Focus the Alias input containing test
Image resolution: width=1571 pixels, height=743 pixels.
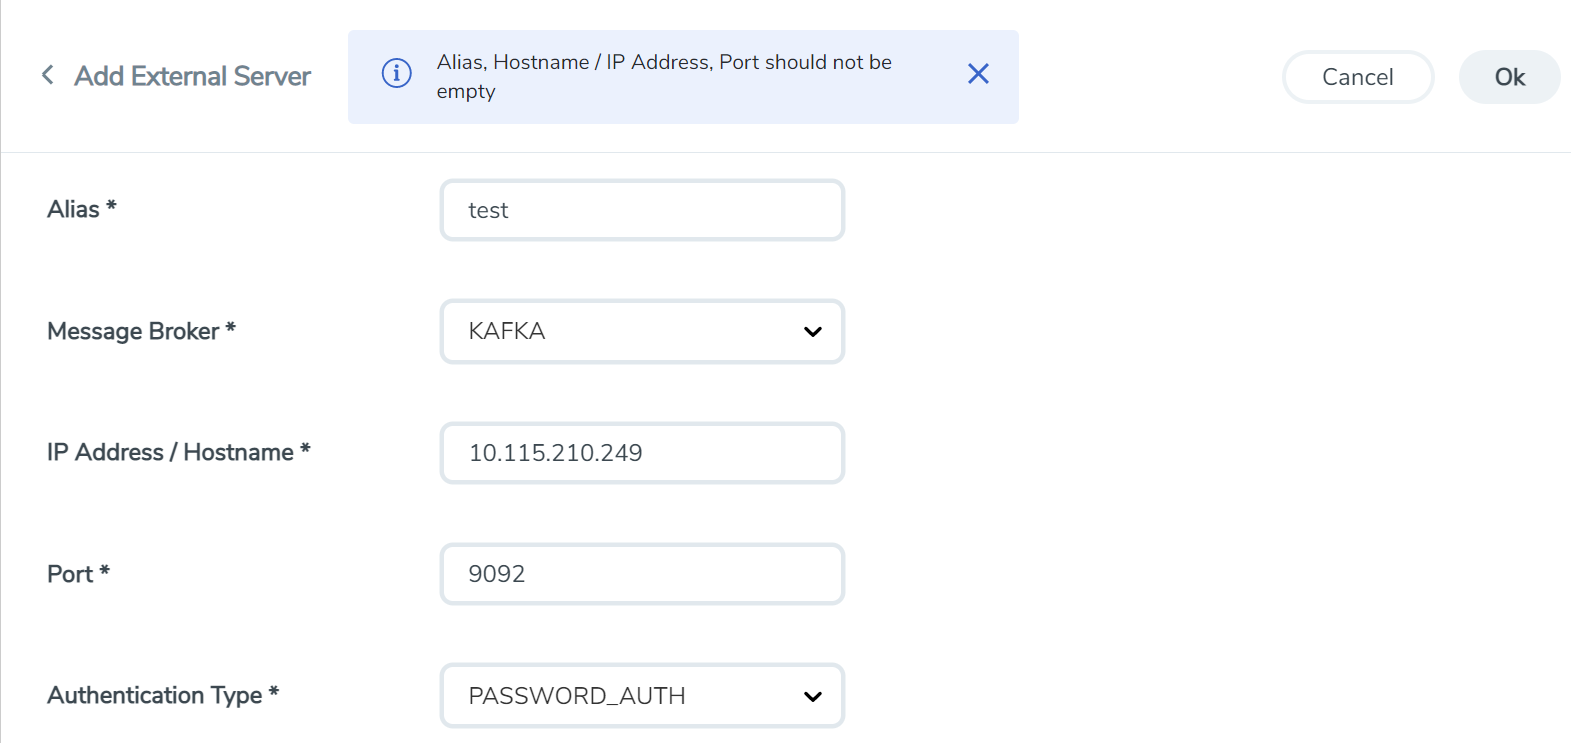point(642,210)
